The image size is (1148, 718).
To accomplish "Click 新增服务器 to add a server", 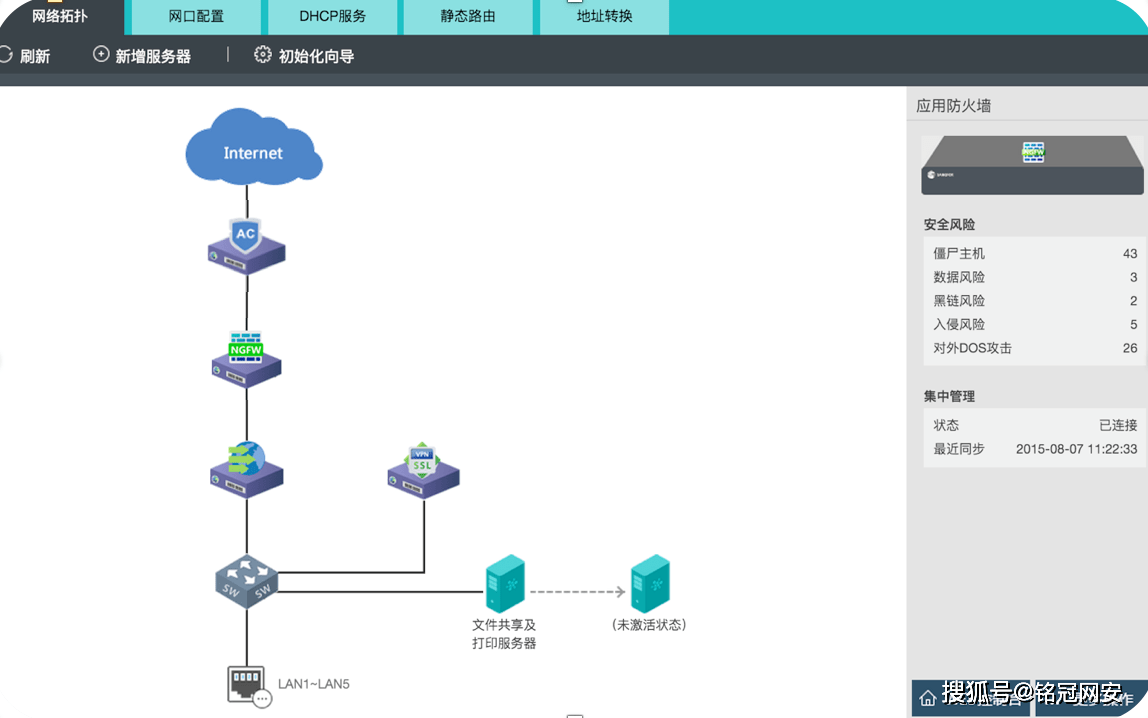I will (x=142, y=56).
